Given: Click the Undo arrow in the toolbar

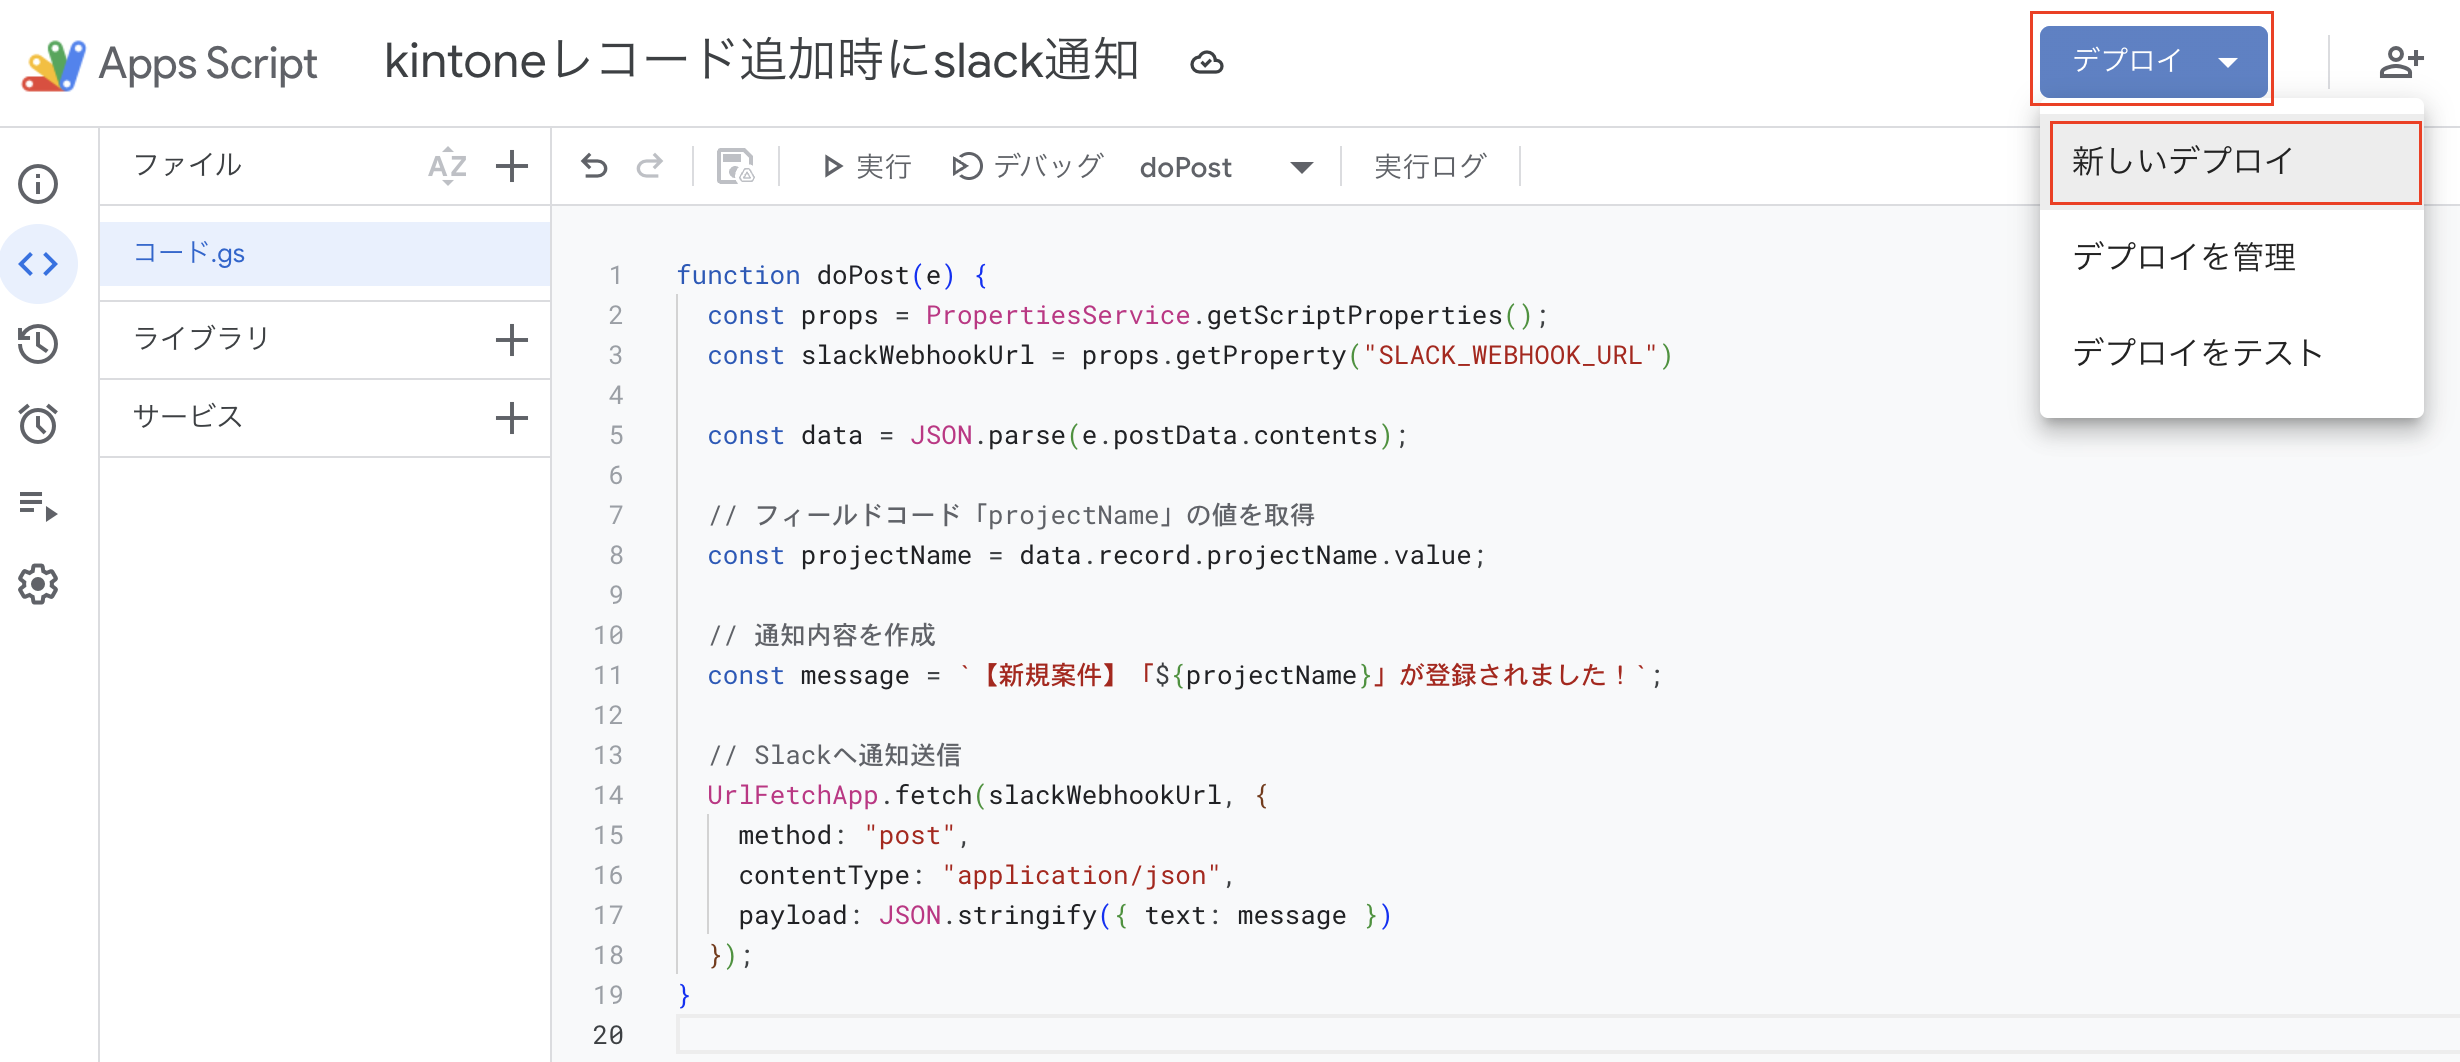Looking at the screenshot, I should [x=594, y=166].
